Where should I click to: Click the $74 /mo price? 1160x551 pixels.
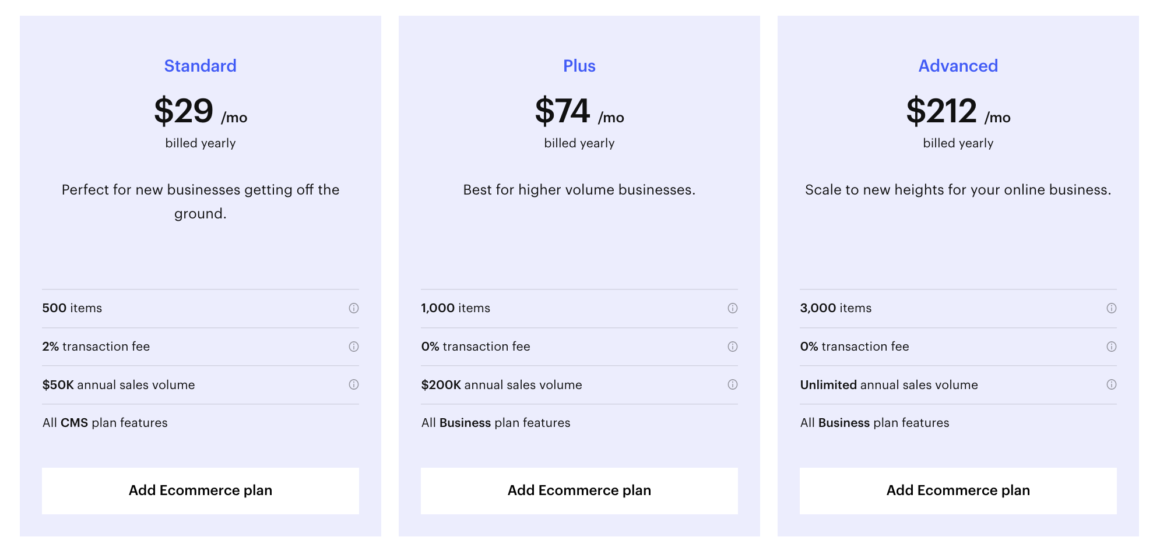click(579, 112)
